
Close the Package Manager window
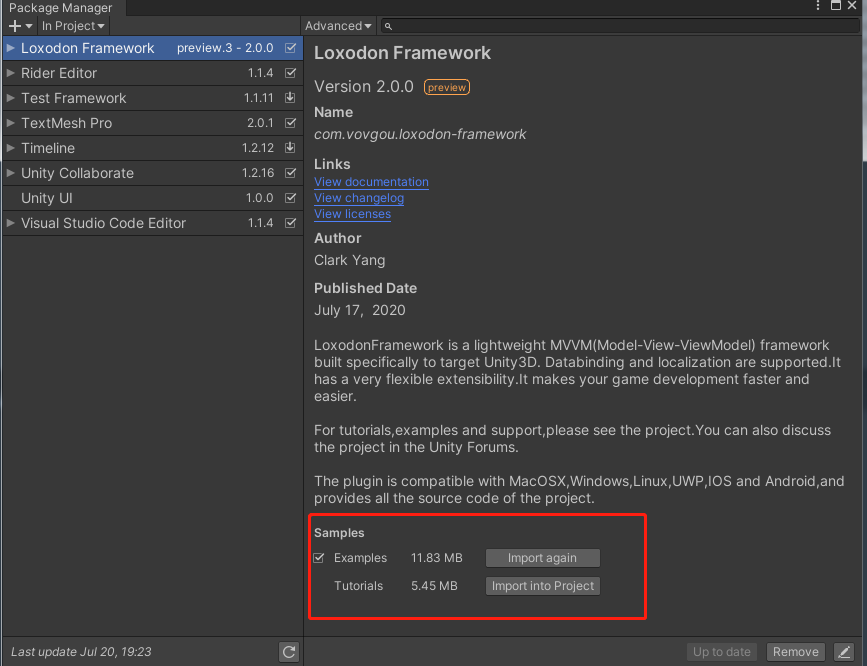pos(852,6)
